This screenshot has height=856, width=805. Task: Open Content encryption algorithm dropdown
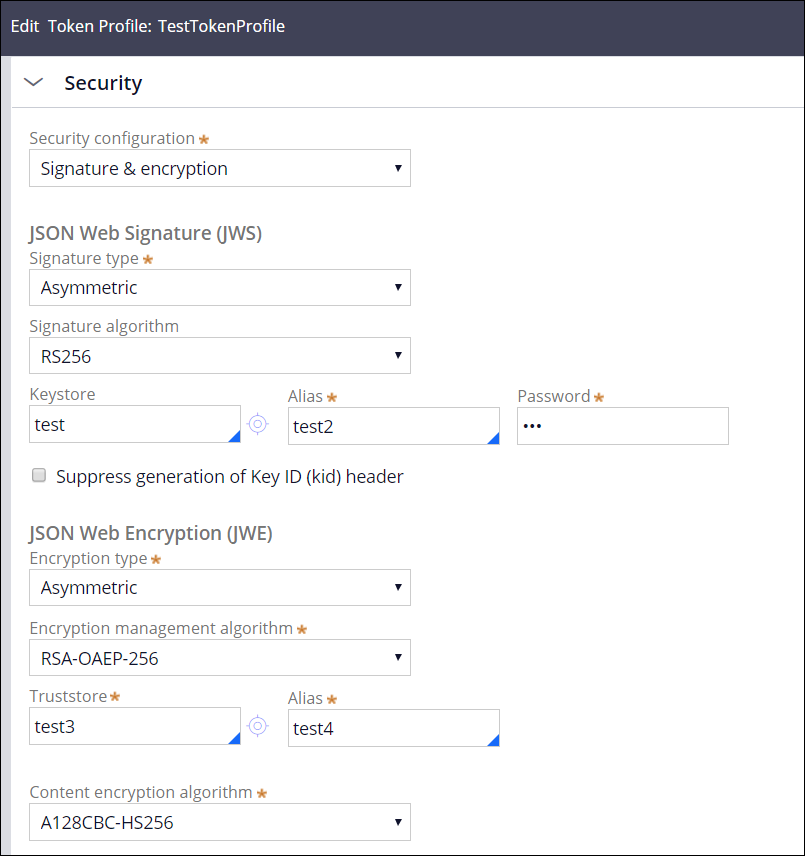219,823
